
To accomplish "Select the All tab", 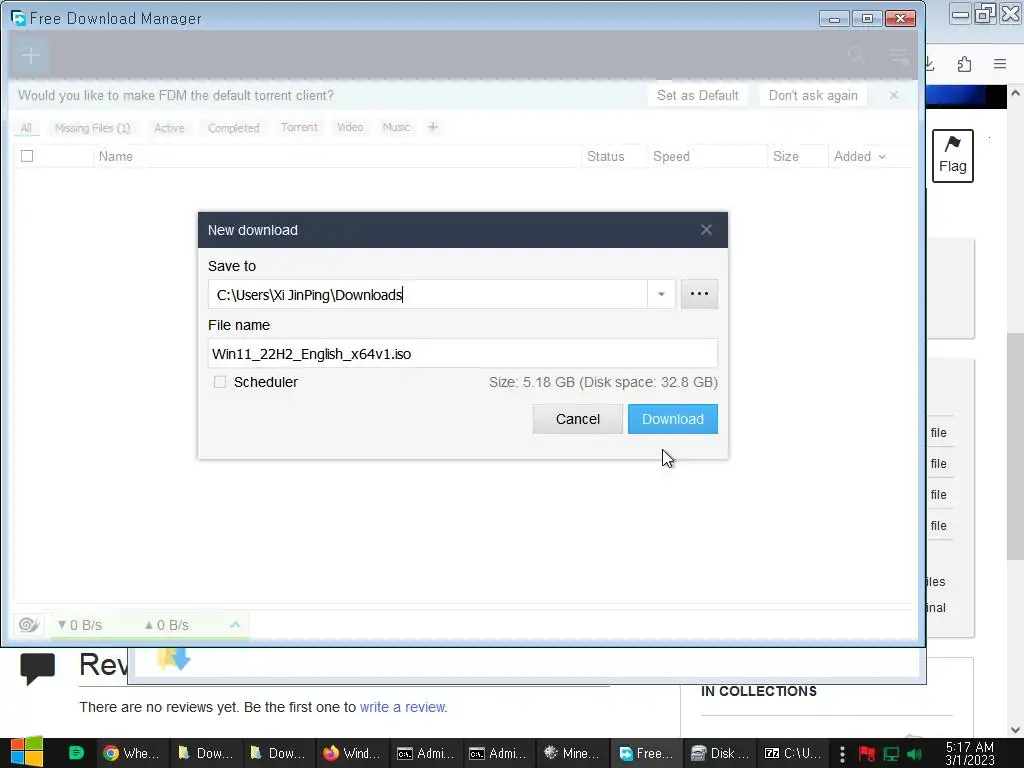I will click(x=26, y=128).
